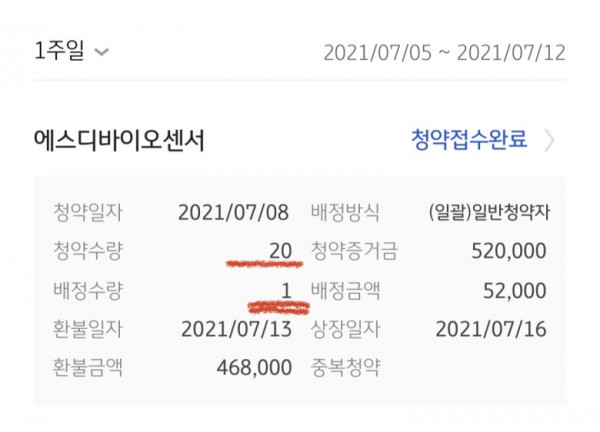
Task: Click the 환불일자 date 2021/07/13
Action: point(236,329)
